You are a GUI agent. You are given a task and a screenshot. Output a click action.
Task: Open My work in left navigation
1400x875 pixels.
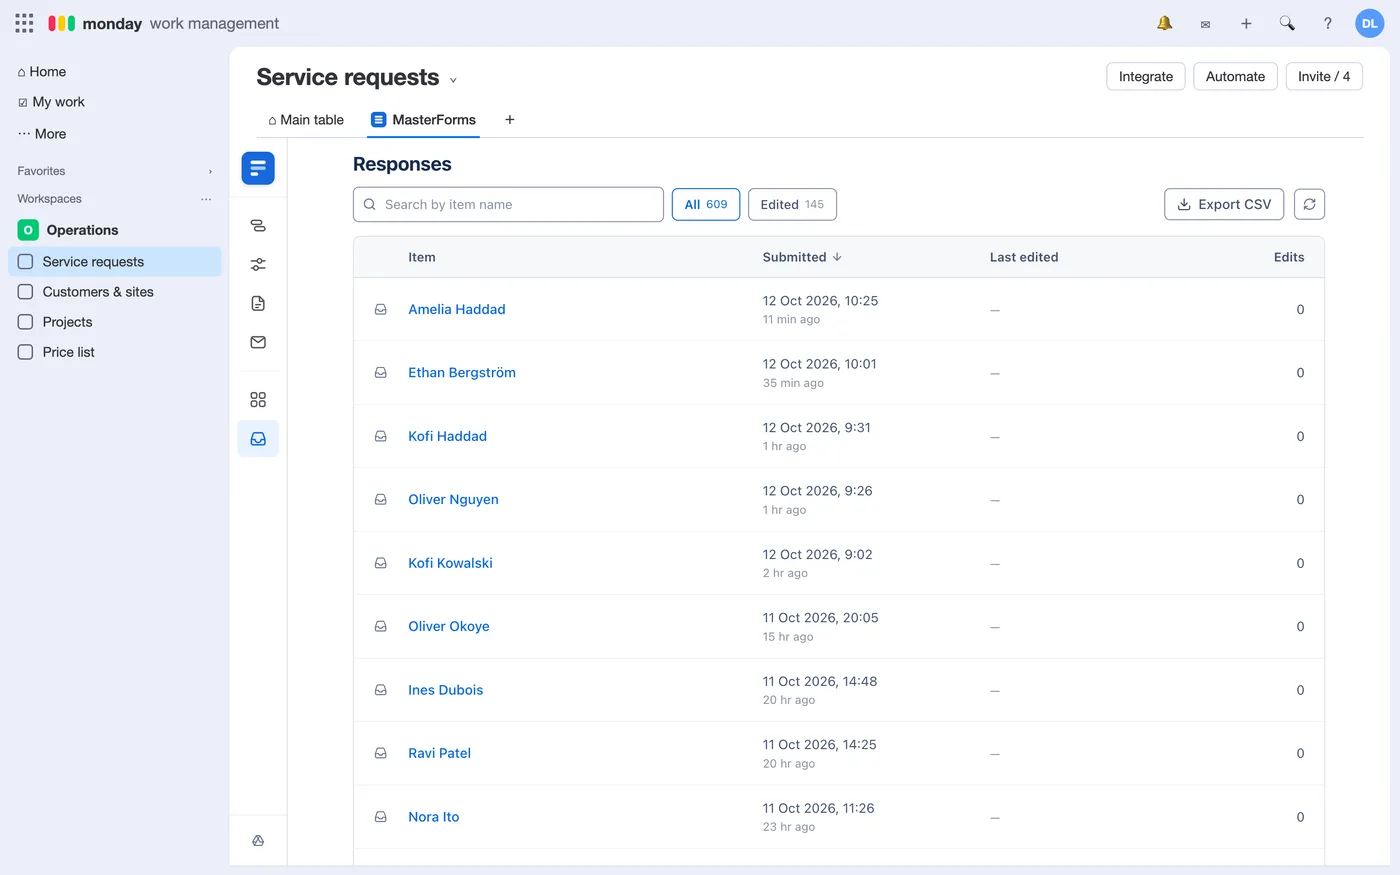coord(51,102)
